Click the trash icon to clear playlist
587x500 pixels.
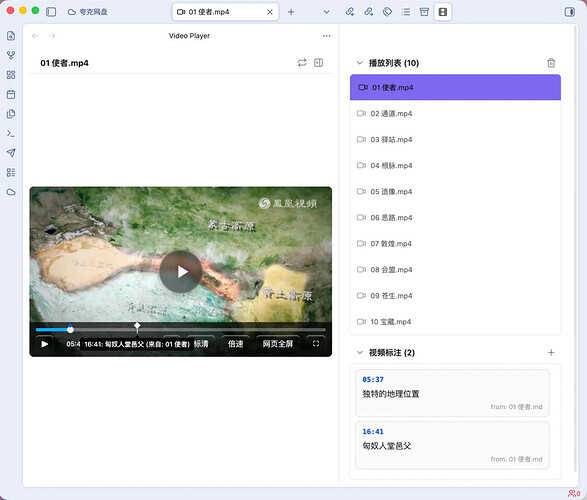[x=551, y=63]
